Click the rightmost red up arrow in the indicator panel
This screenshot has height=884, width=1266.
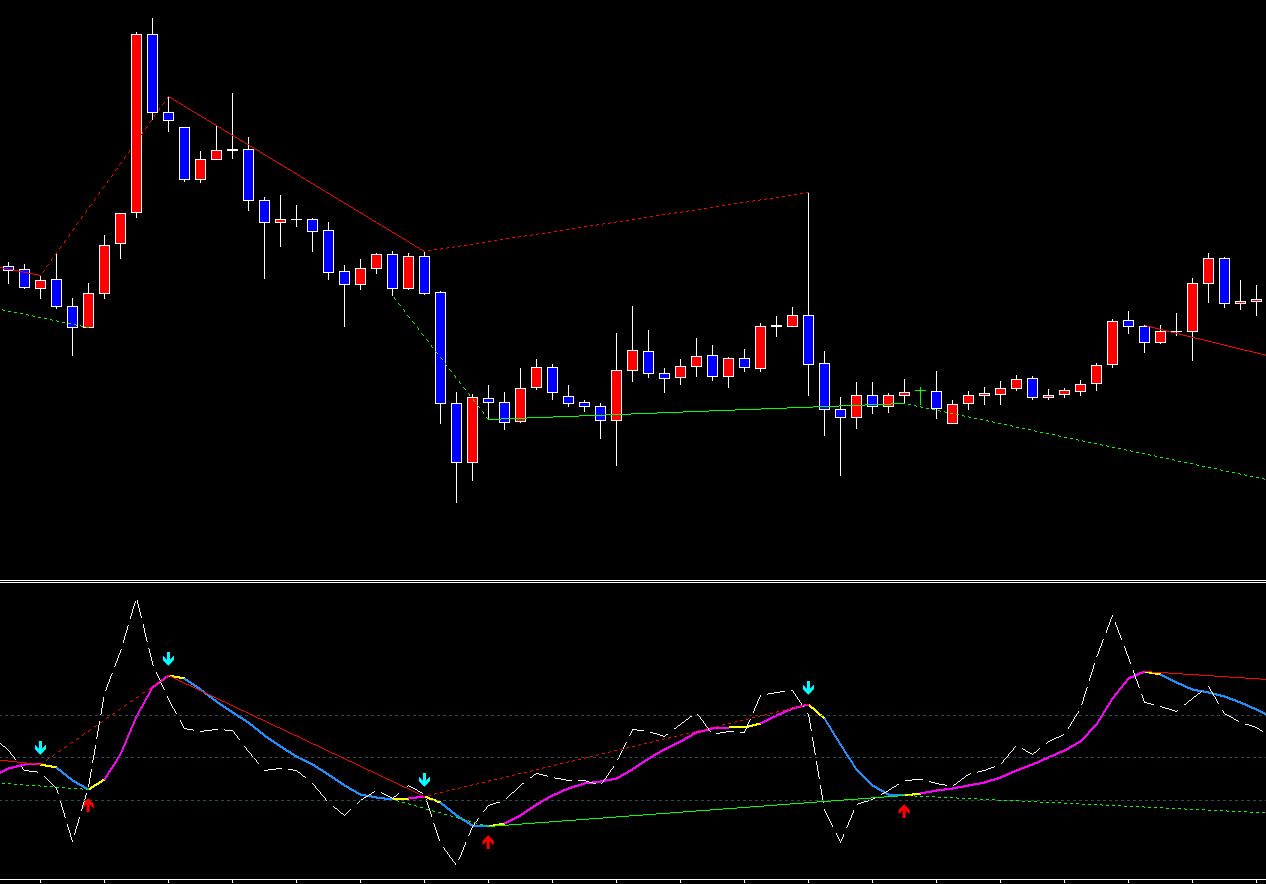(x=904, y=811)
